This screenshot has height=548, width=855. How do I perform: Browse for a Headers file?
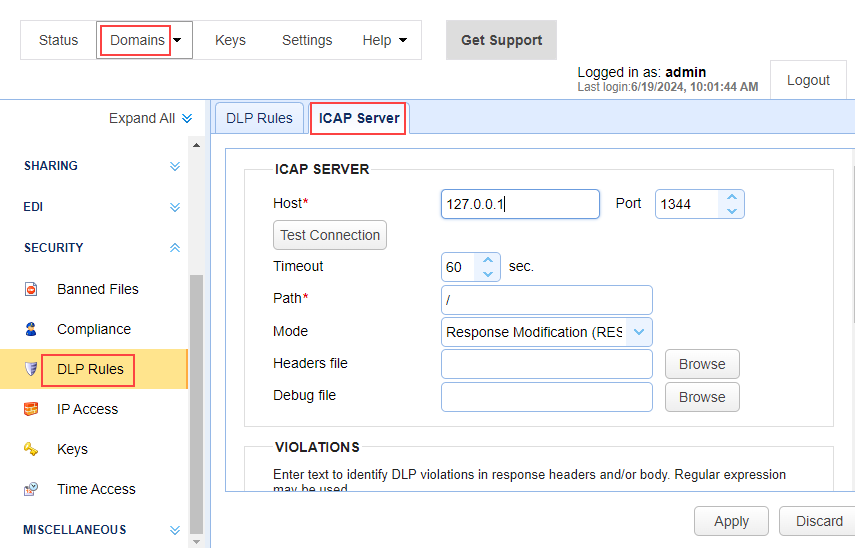click(x=702, y=364)
